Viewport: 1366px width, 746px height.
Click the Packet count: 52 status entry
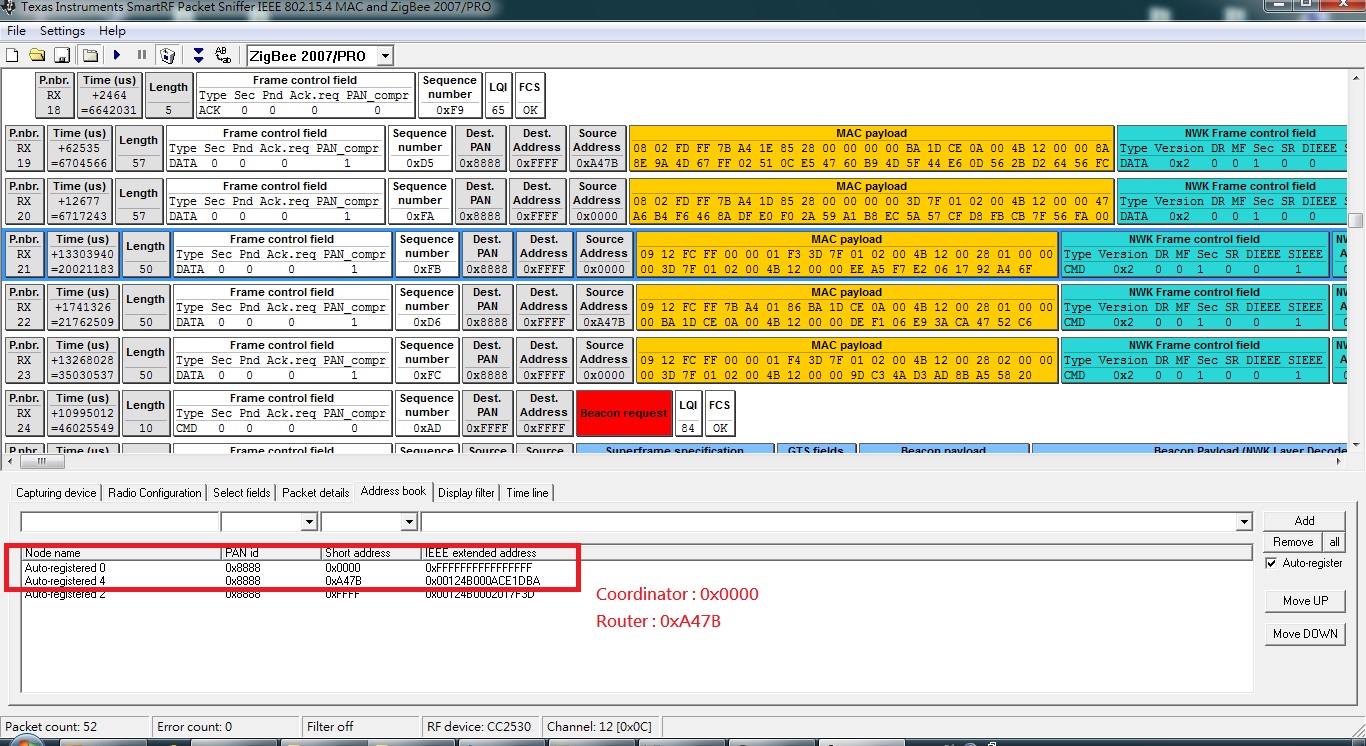76,727
